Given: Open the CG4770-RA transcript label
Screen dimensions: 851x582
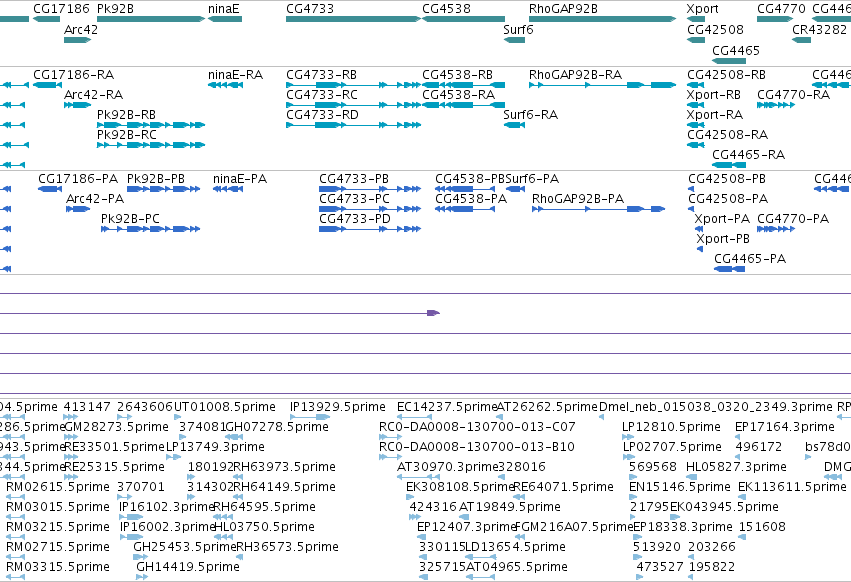Looking at the screenshot, I should coord(793,94).
